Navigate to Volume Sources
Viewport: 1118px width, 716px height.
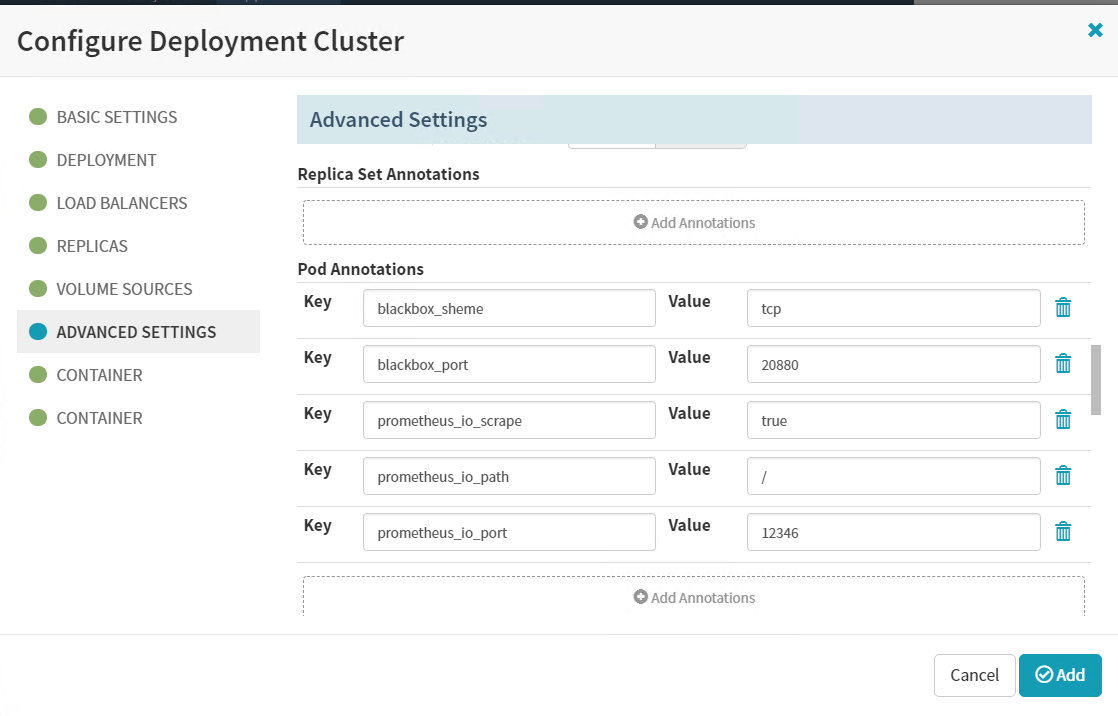click(124, 289)
